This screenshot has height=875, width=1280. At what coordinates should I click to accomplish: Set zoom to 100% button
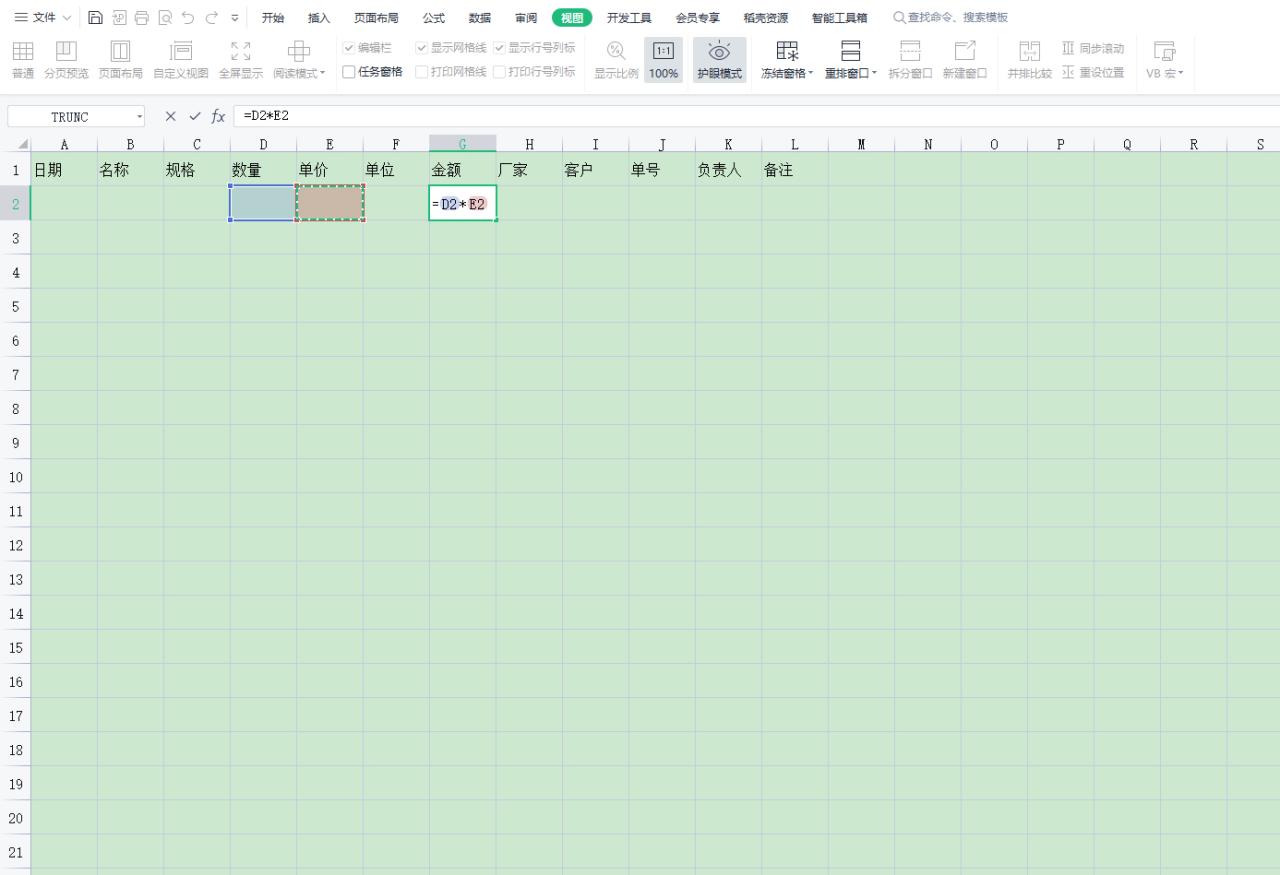click(x=663, y=60)
